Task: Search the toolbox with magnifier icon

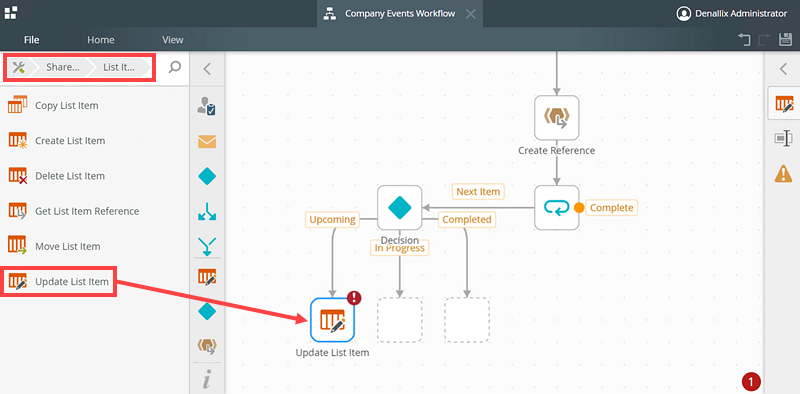Action: click(174, 67)
